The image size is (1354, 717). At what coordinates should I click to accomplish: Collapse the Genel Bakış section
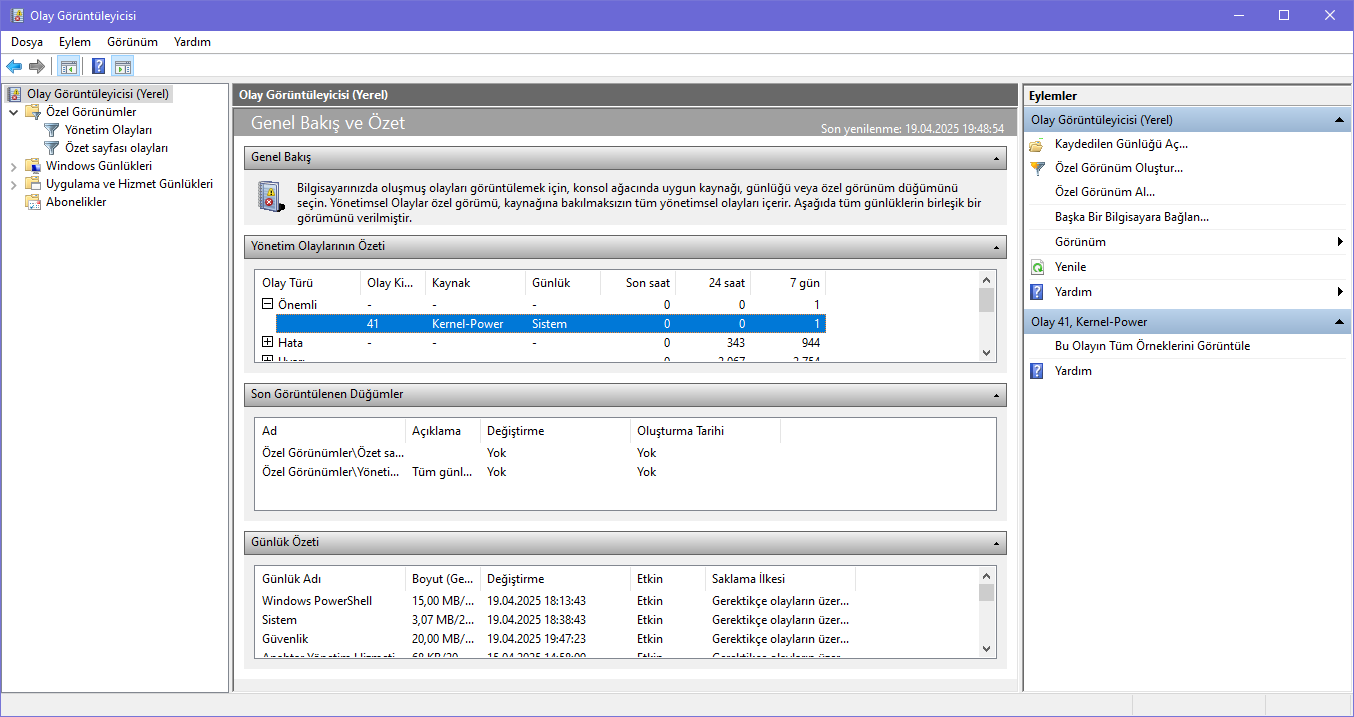coord(997,158)
